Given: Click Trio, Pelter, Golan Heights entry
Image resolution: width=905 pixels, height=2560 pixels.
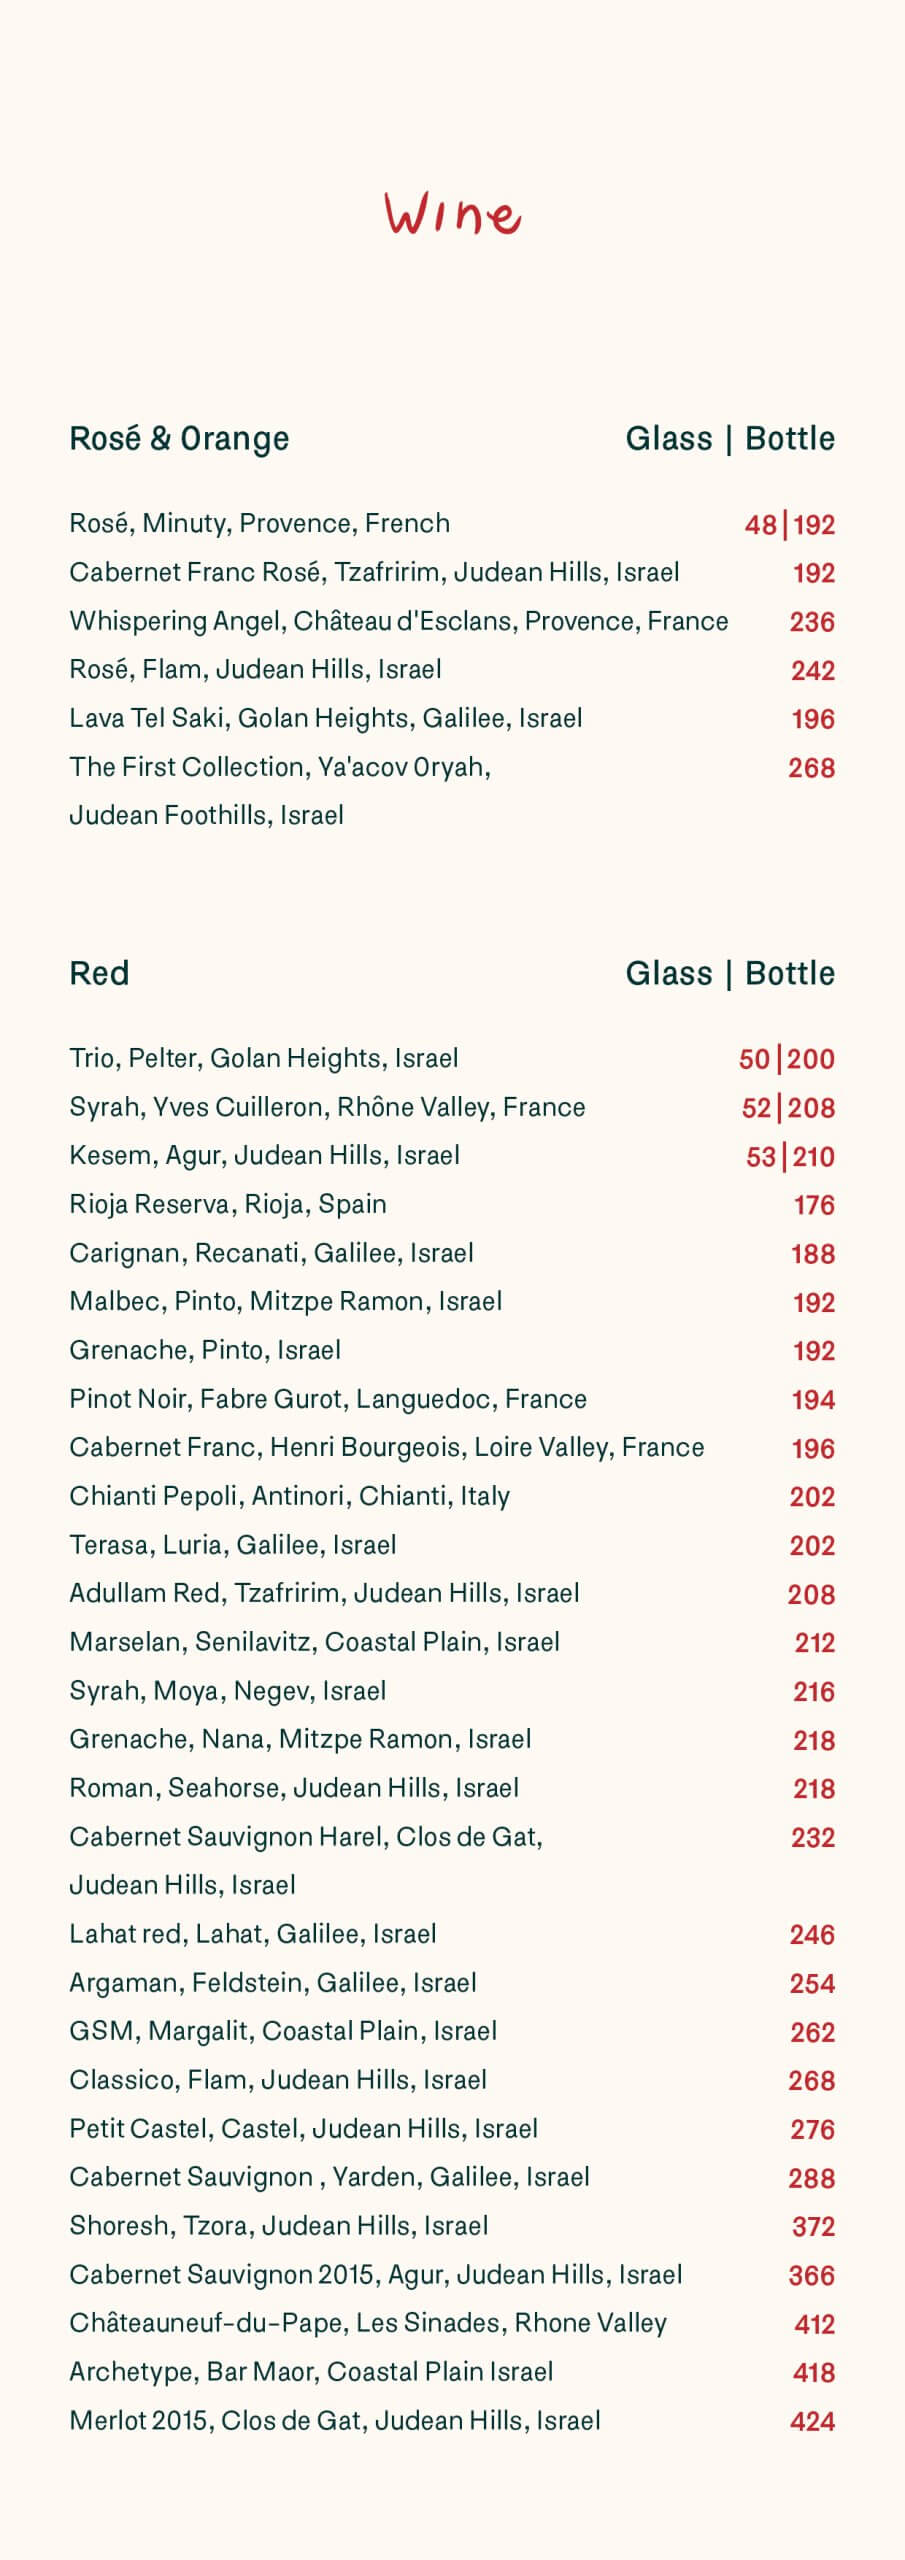Looking at the screenshot, I should click(x=264, y=1058).
